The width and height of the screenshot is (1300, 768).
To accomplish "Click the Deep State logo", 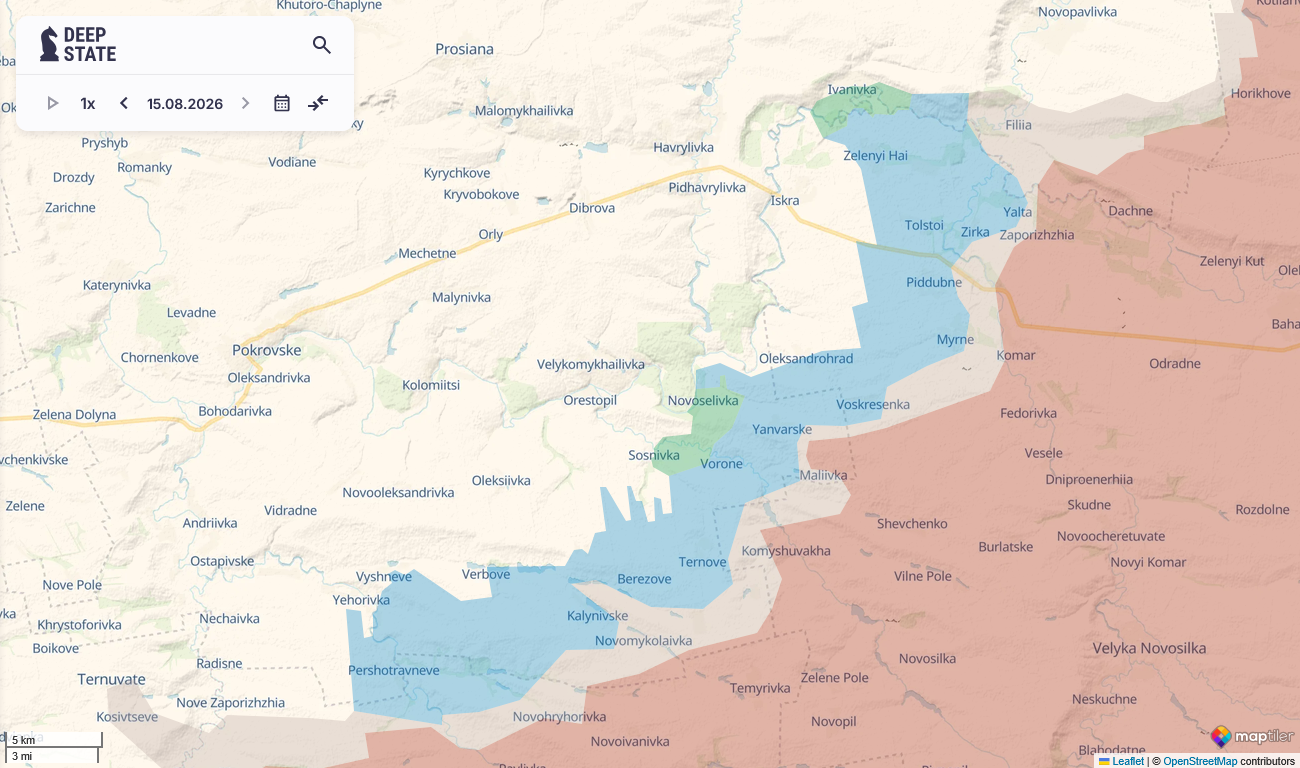I will (78, 45).
